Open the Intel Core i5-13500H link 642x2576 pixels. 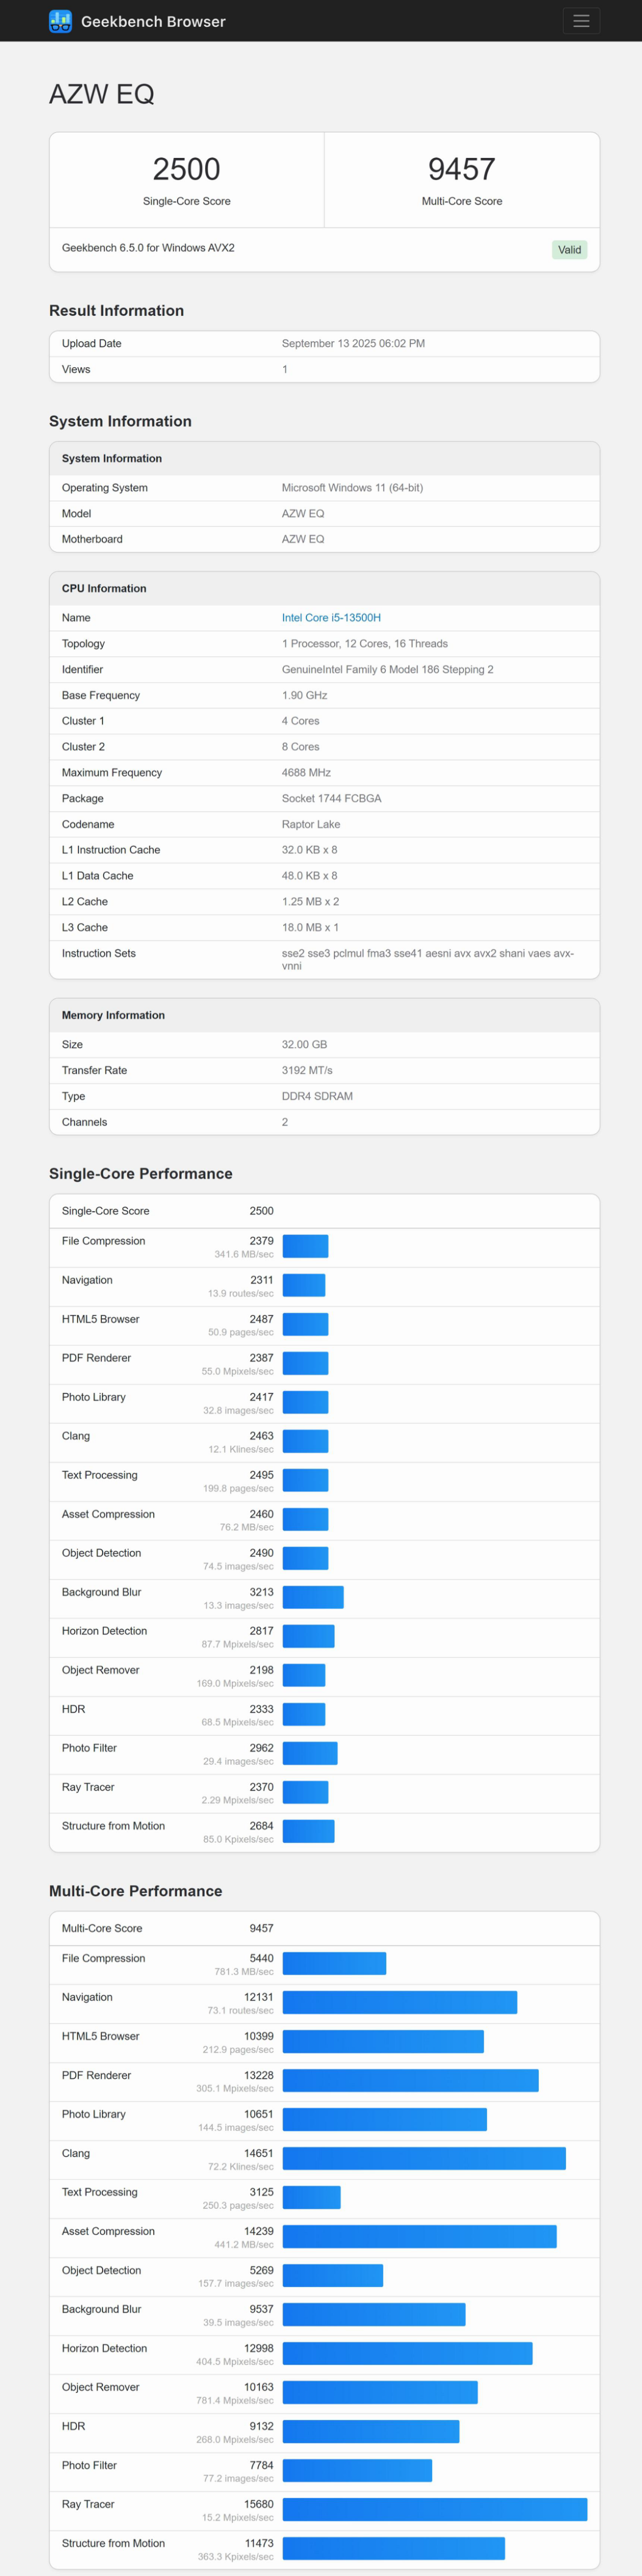tap(331, 618)
